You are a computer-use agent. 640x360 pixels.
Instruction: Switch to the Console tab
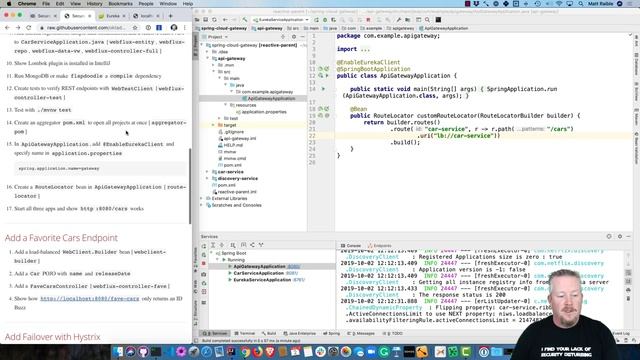[x=351, y=246]
